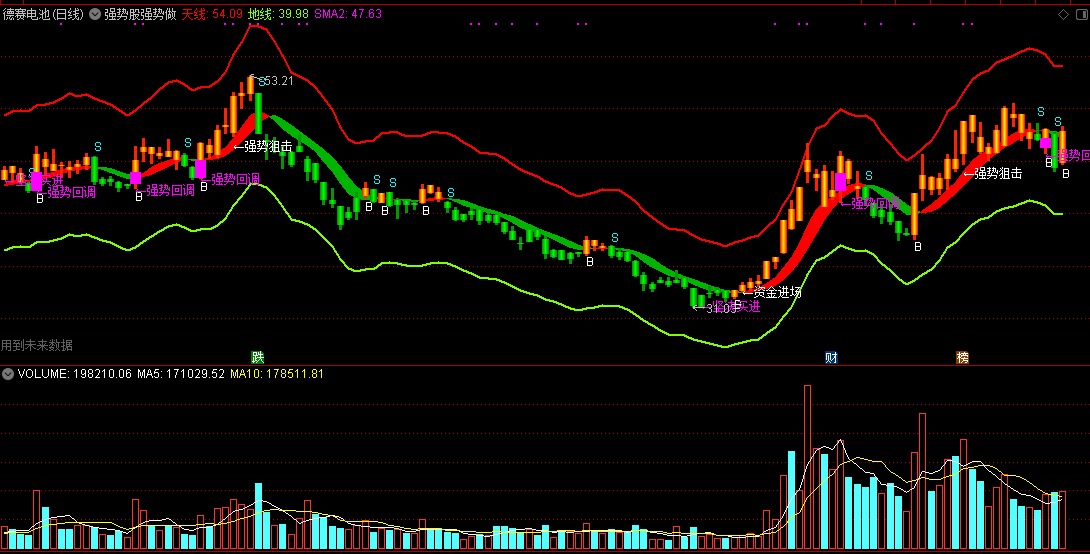Select the 强势股强势做 indicator name

140,14
